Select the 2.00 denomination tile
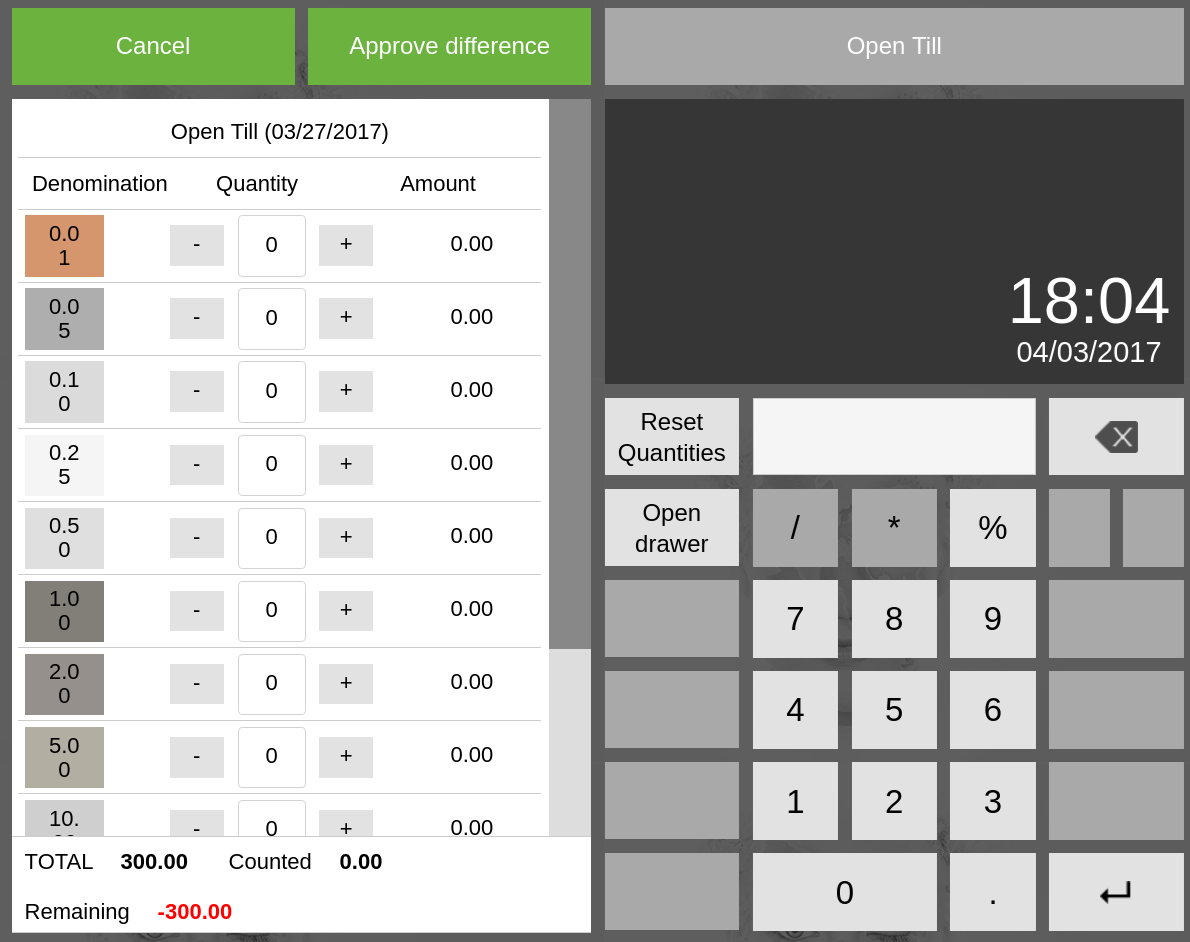The image size is (1190, 942). [64, 684]
